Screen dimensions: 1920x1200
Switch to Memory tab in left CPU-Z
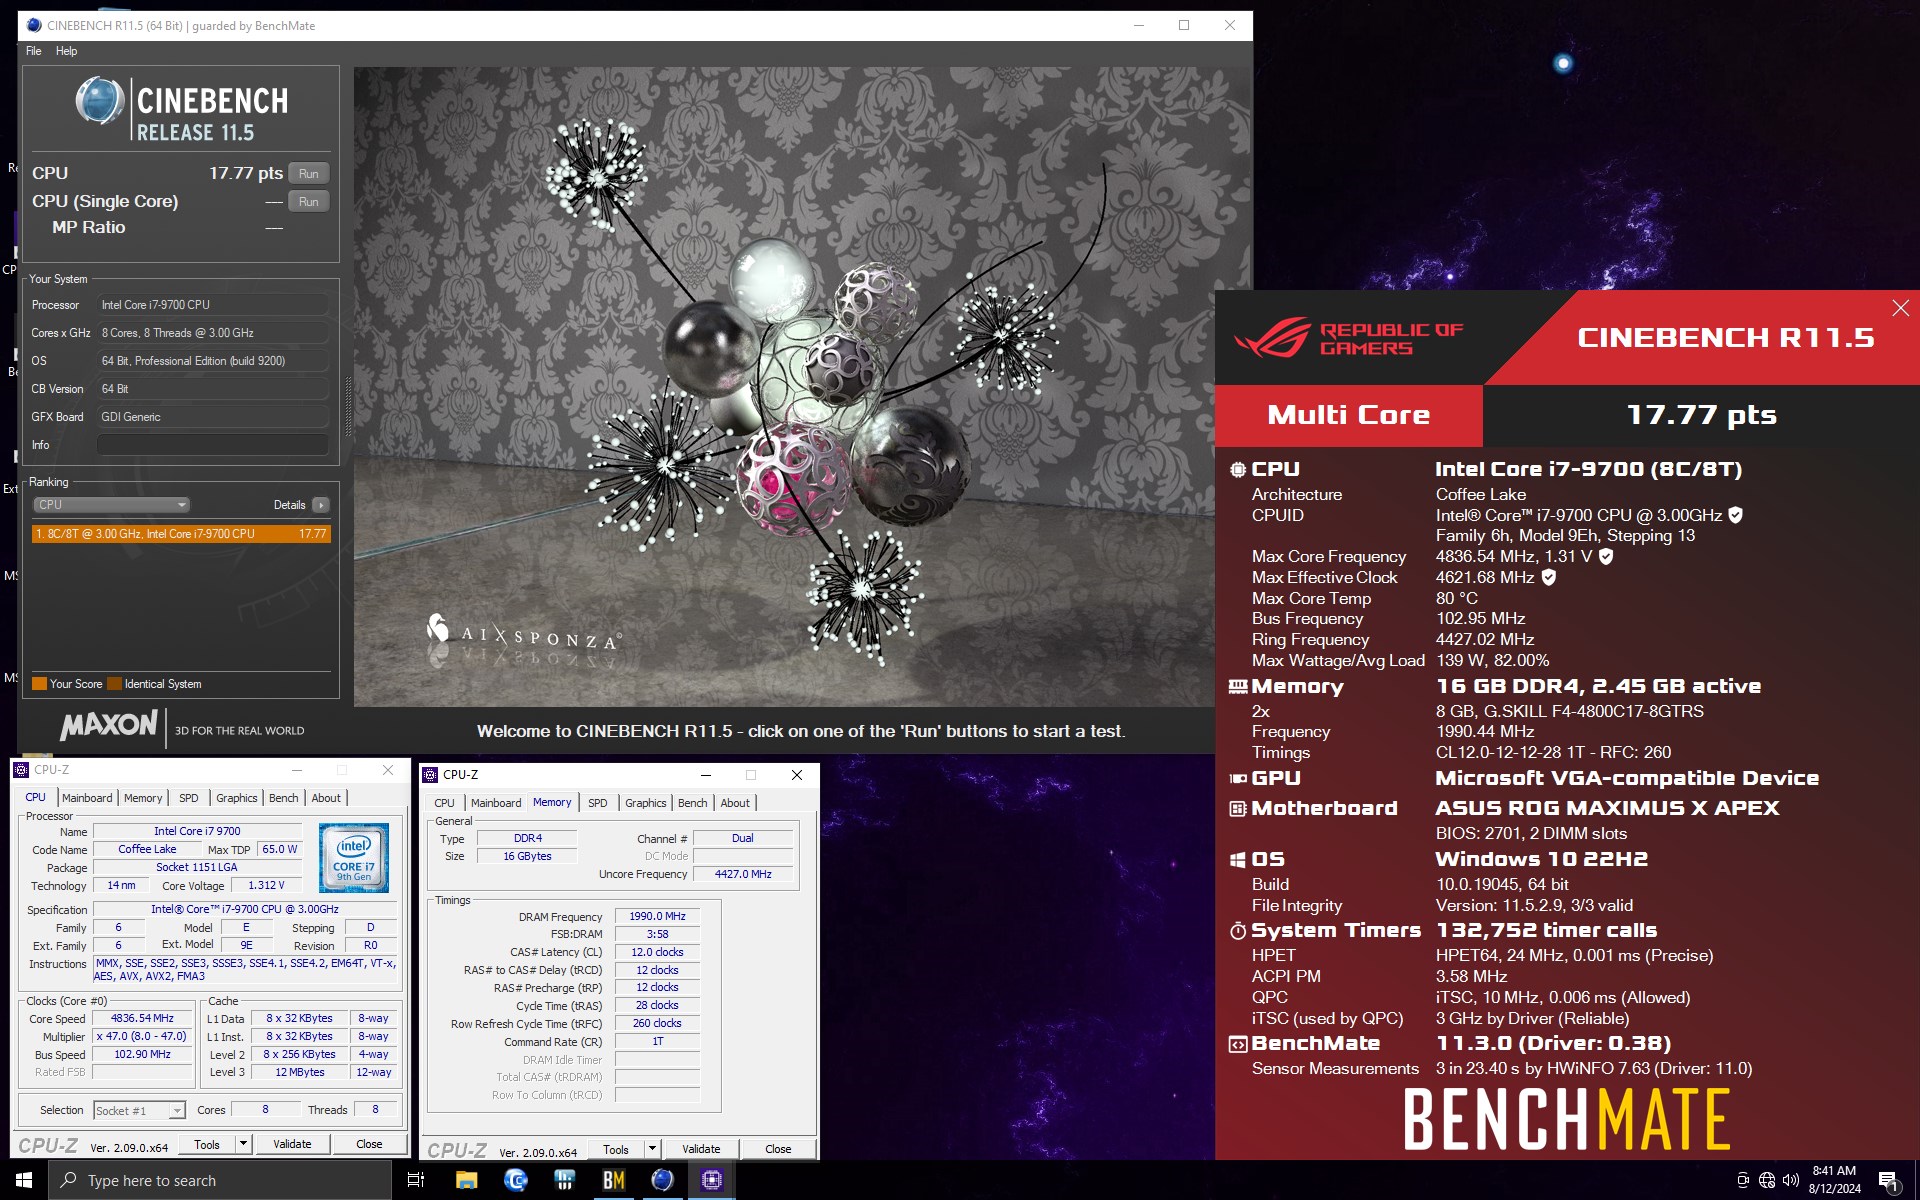tap(143, 798)
